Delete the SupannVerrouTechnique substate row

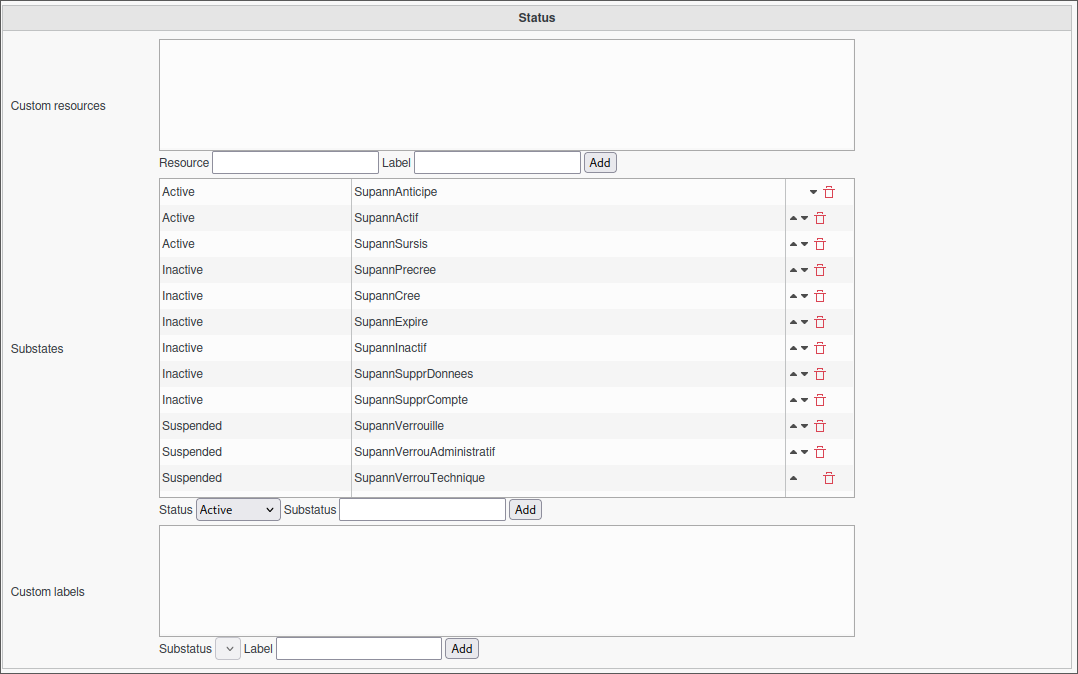[828, 478]
